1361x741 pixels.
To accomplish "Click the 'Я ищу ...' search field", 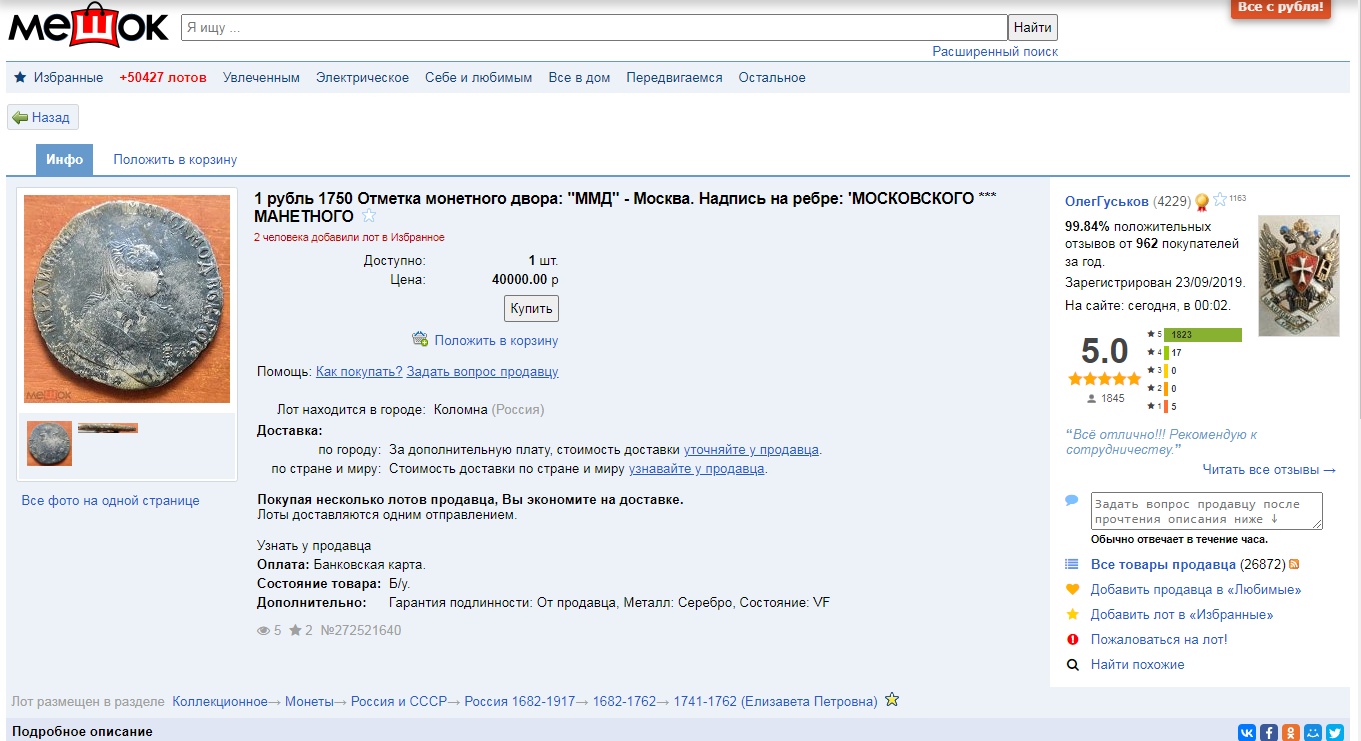I will [593, 28].
